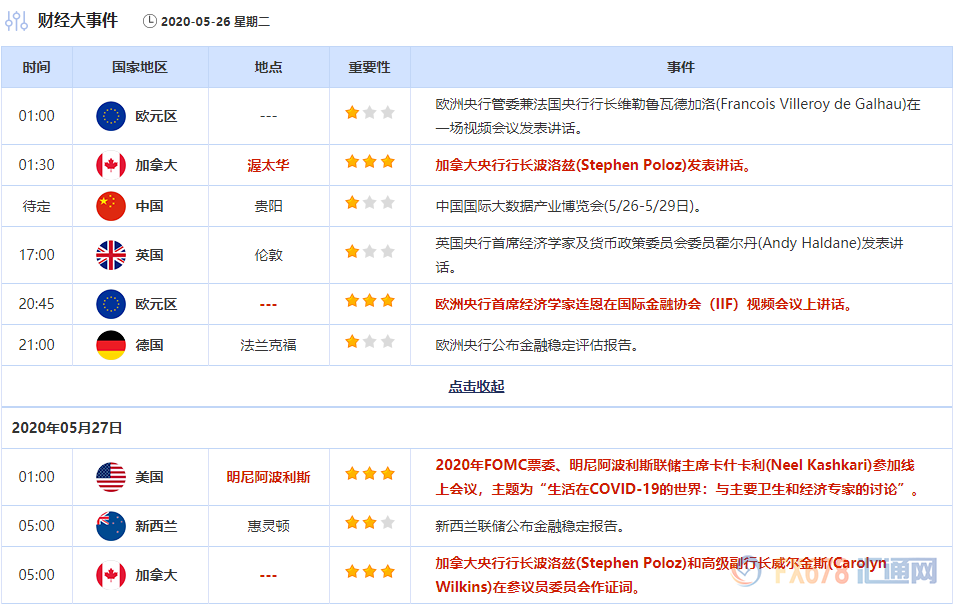Click the 01:30 time cell
This screenshot has height=607, width=955.
click(37, 165)
